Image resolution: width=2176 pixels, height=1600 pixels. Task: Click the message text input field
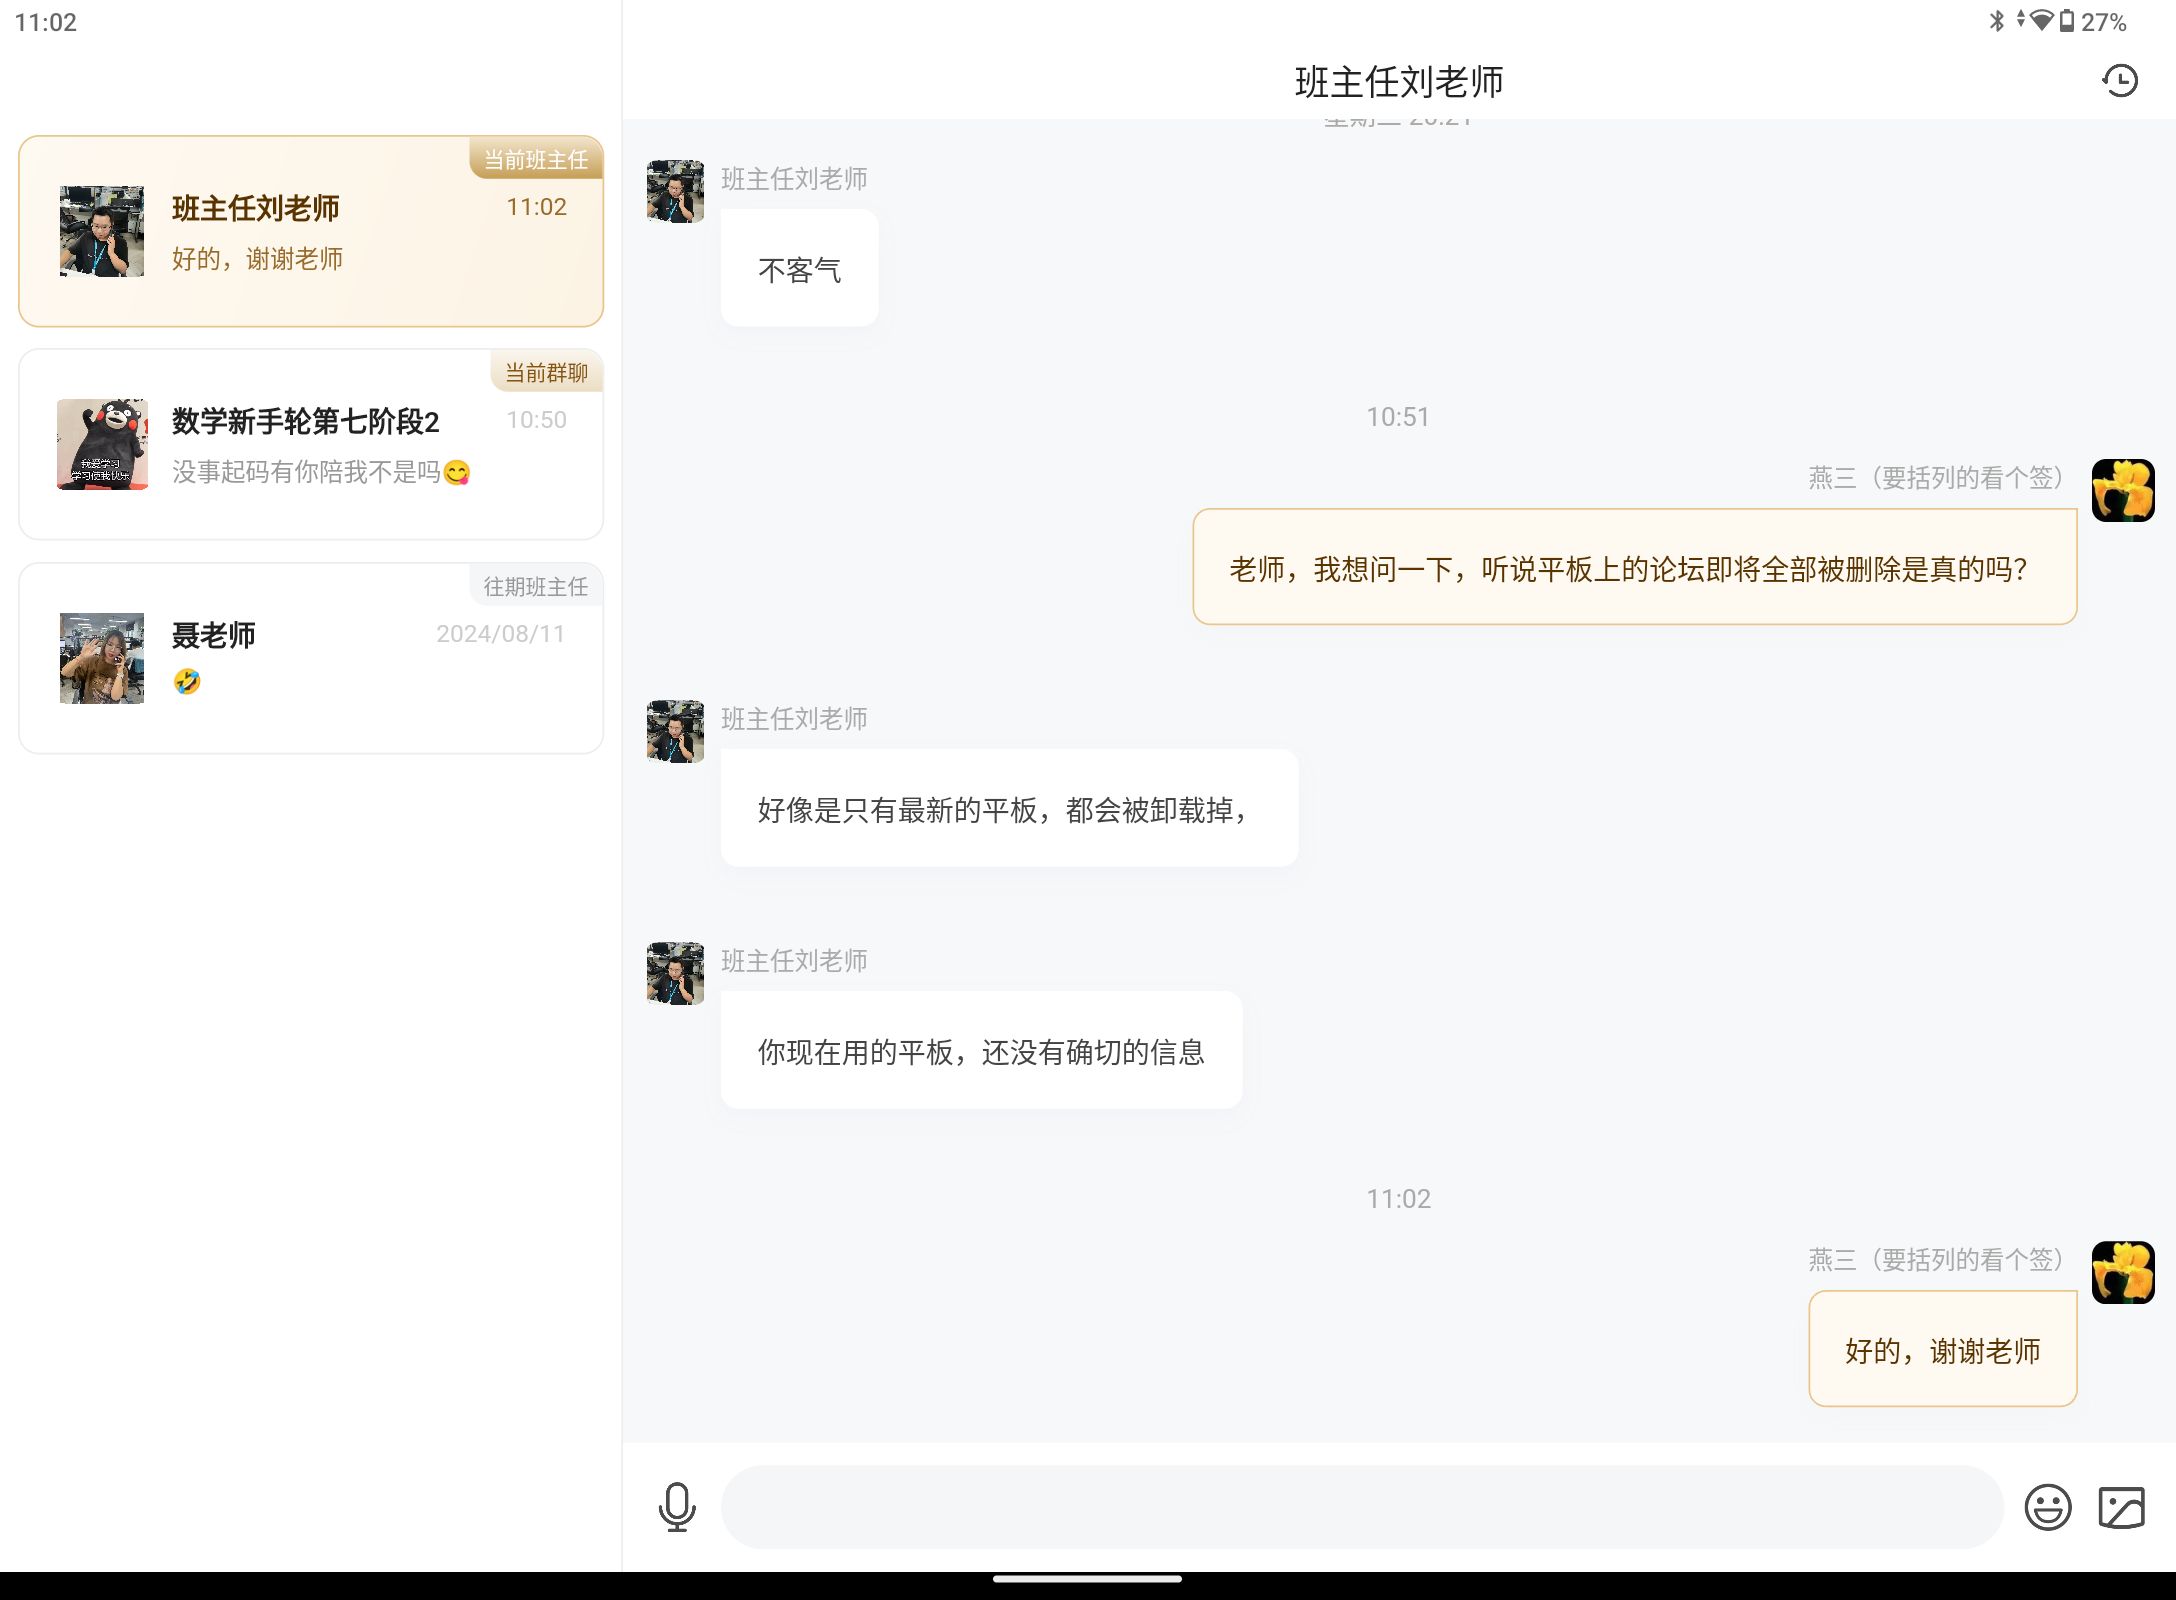point(1360,1507)
